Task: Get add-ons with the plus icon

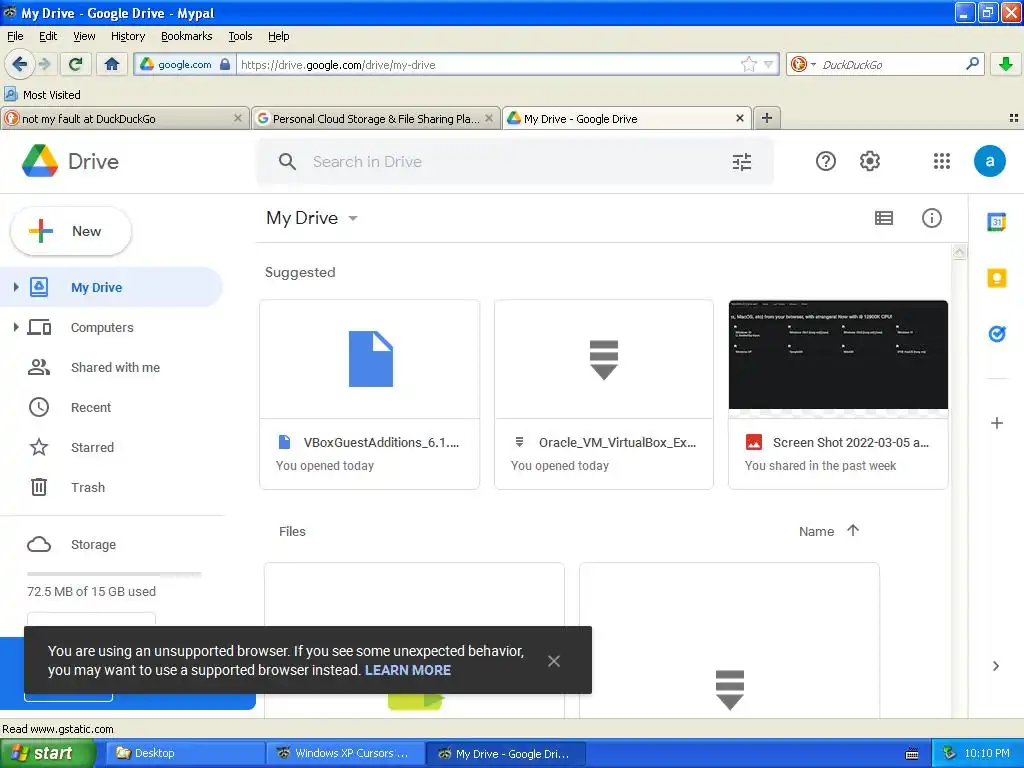Action: tap(997, 423)
